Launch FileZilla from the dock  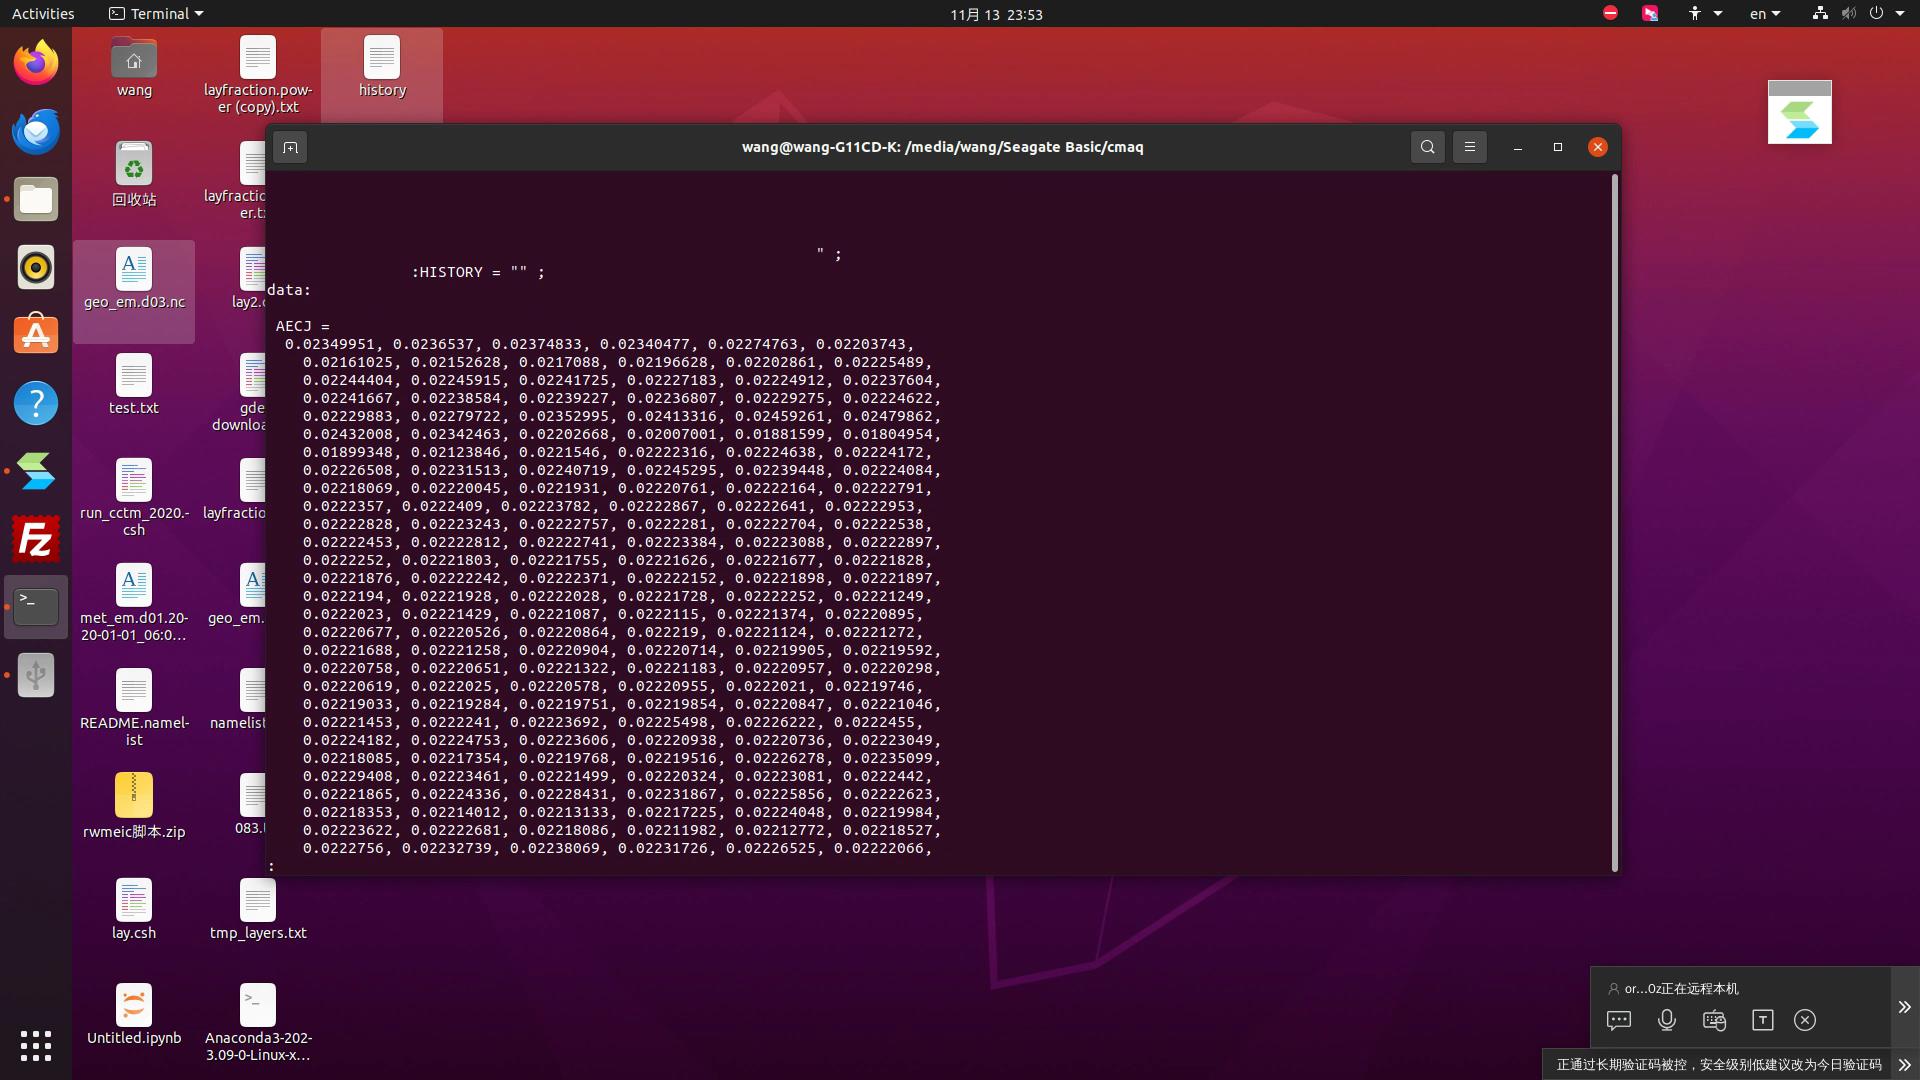pyautogui.click(x=36, y=540)
